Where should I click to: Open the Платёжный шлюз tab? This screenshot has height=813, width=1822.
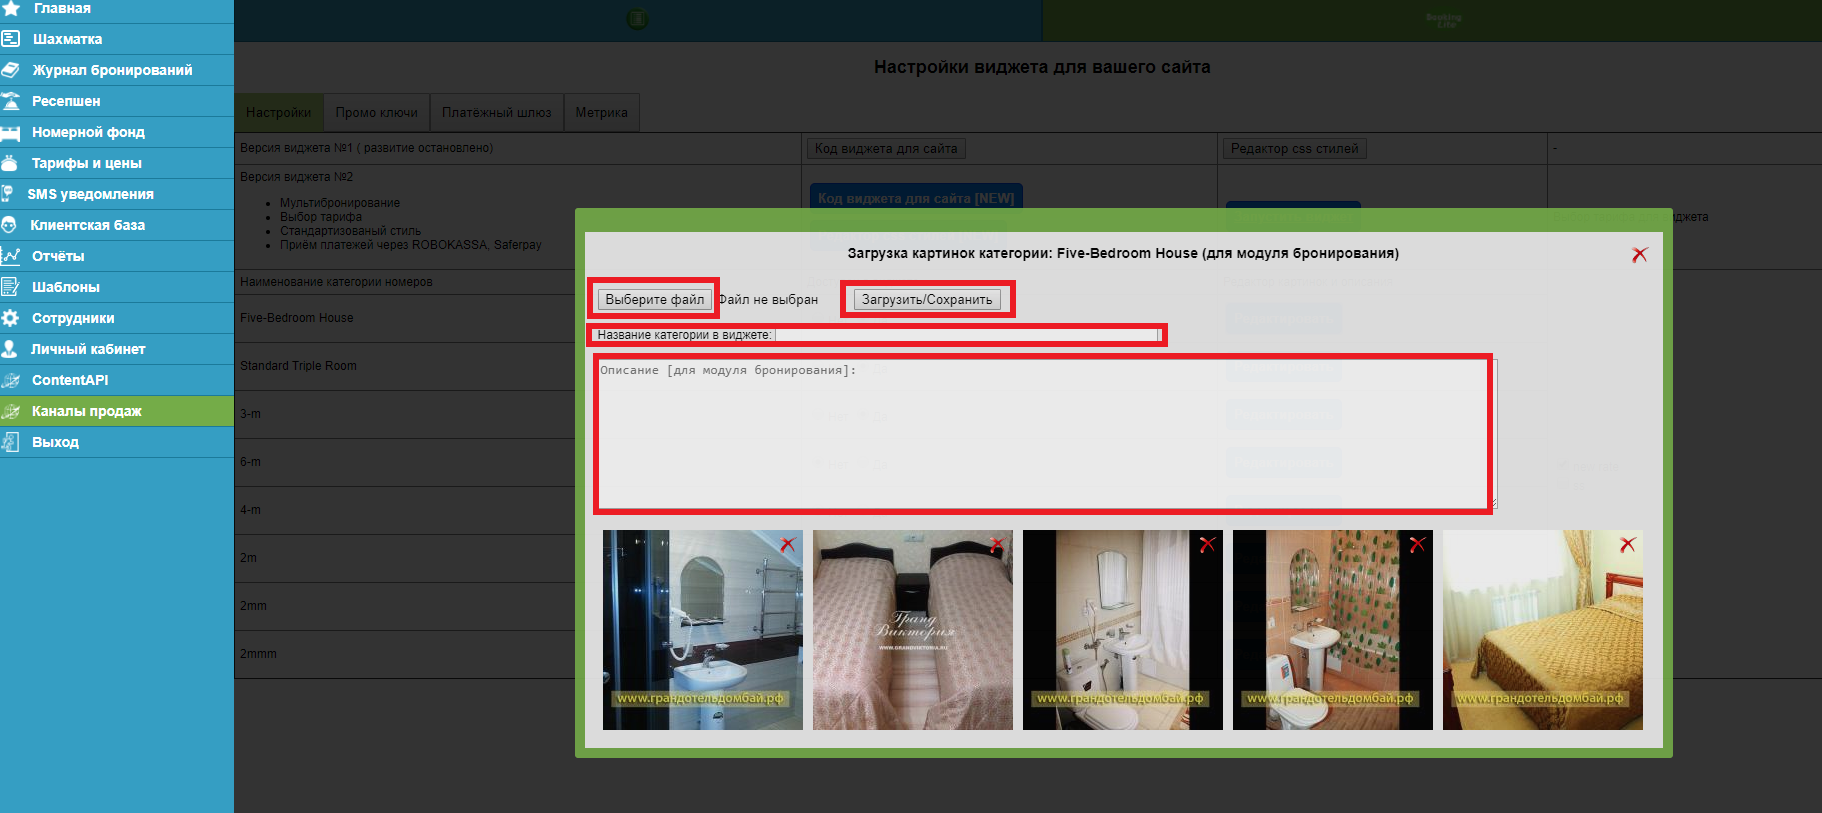tap(497, 113)
